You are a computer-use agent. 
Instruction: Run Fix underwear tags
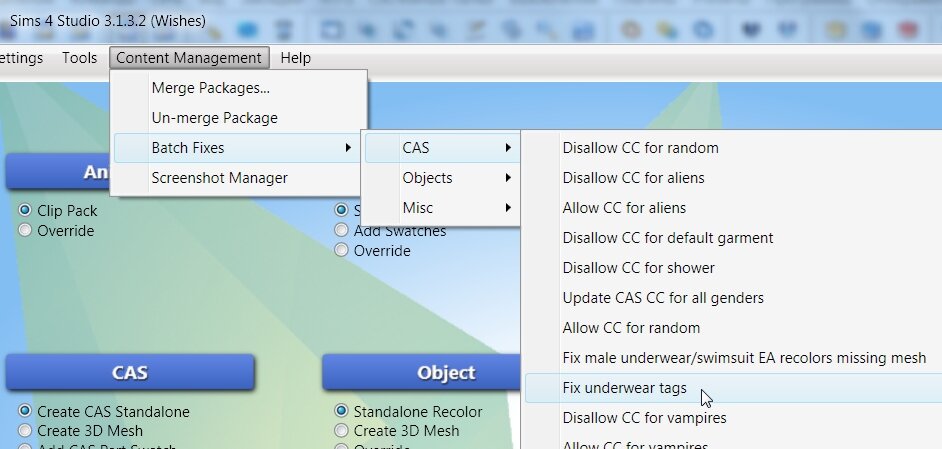(733, 388)
